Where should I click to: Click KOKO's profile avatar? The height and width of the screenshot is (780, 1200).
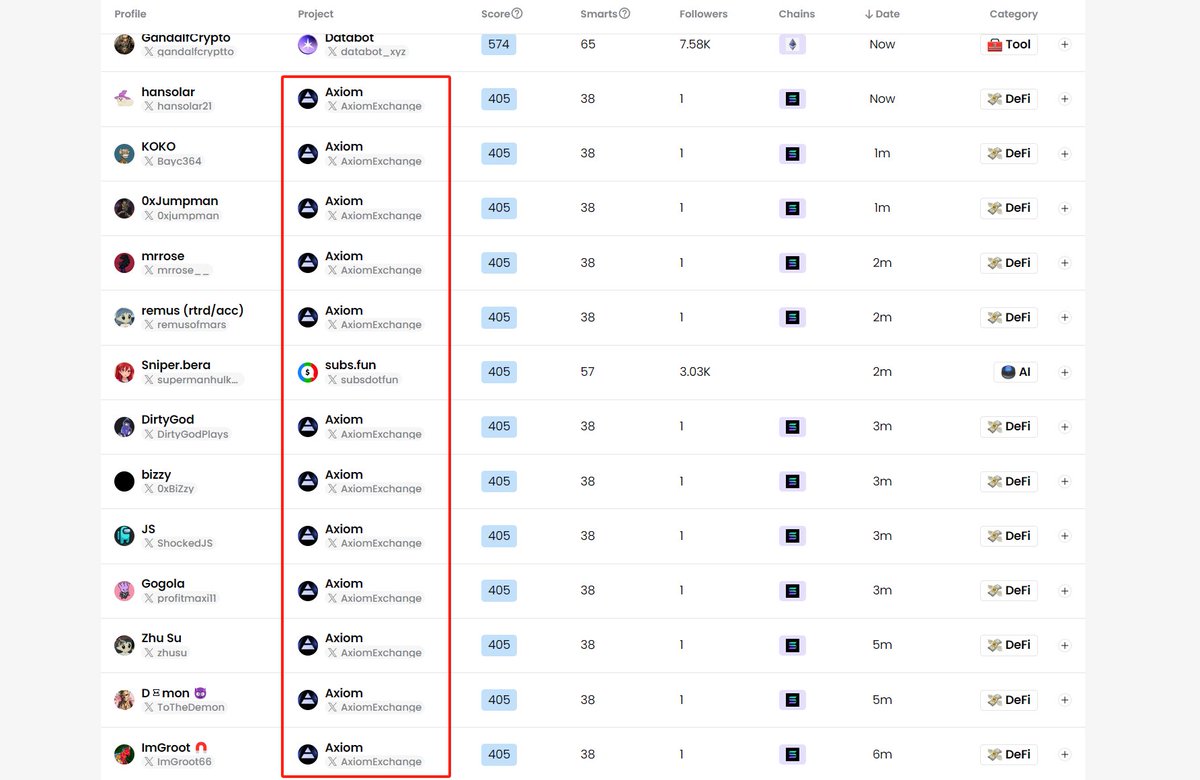click(124, 153)
